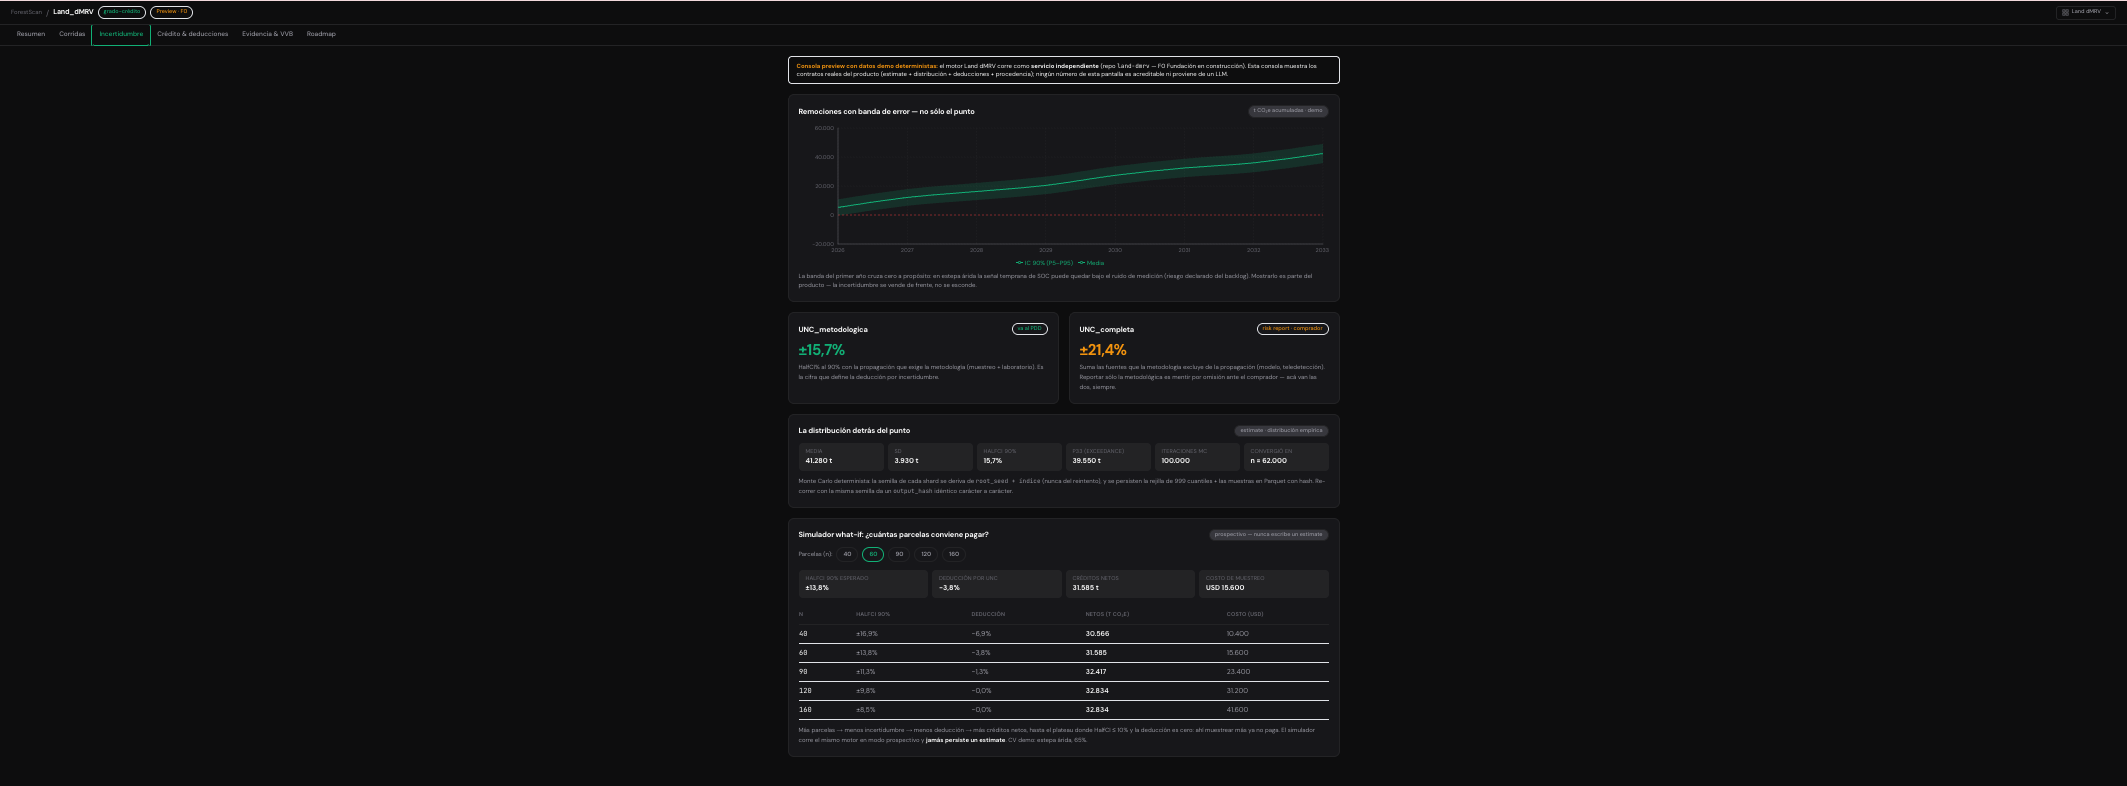Click the UNC_completa card title

pyautogui.click(x=1107, y=329)
